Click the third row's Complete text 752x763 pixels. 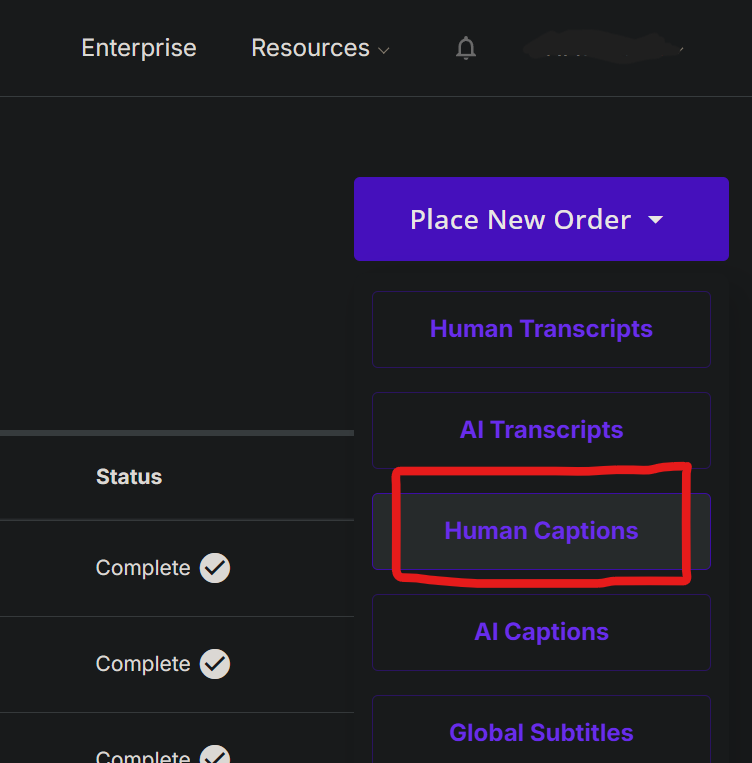(143, 756)
